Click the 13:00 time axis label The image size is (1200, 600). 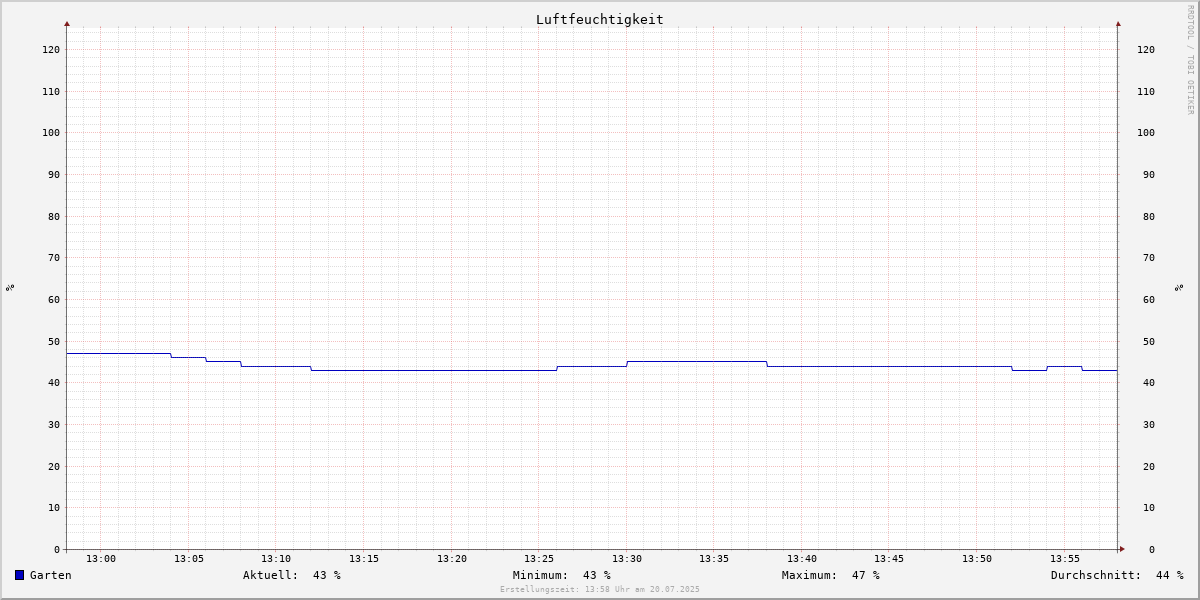point(101,559)
